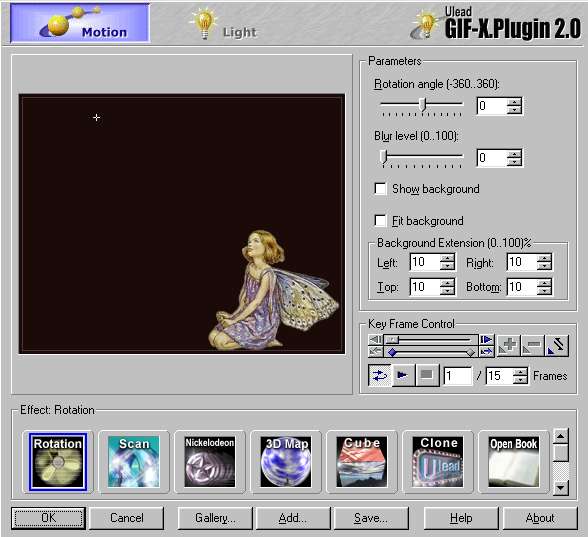Remove key frame with minus icon
This screenshot has width=588, height=537.
(x=532, y=345)
